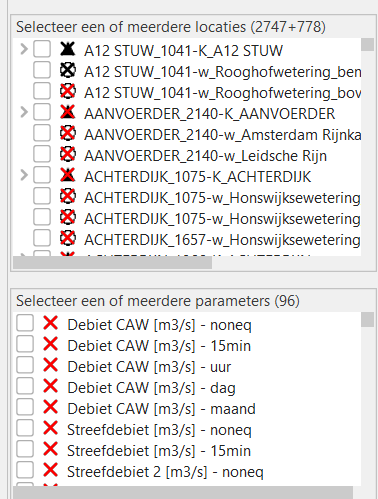Expand ACHTERDIJK_1075-K_ACHTERDIJK tree node

pyautogui.click(x=24, y=175)
